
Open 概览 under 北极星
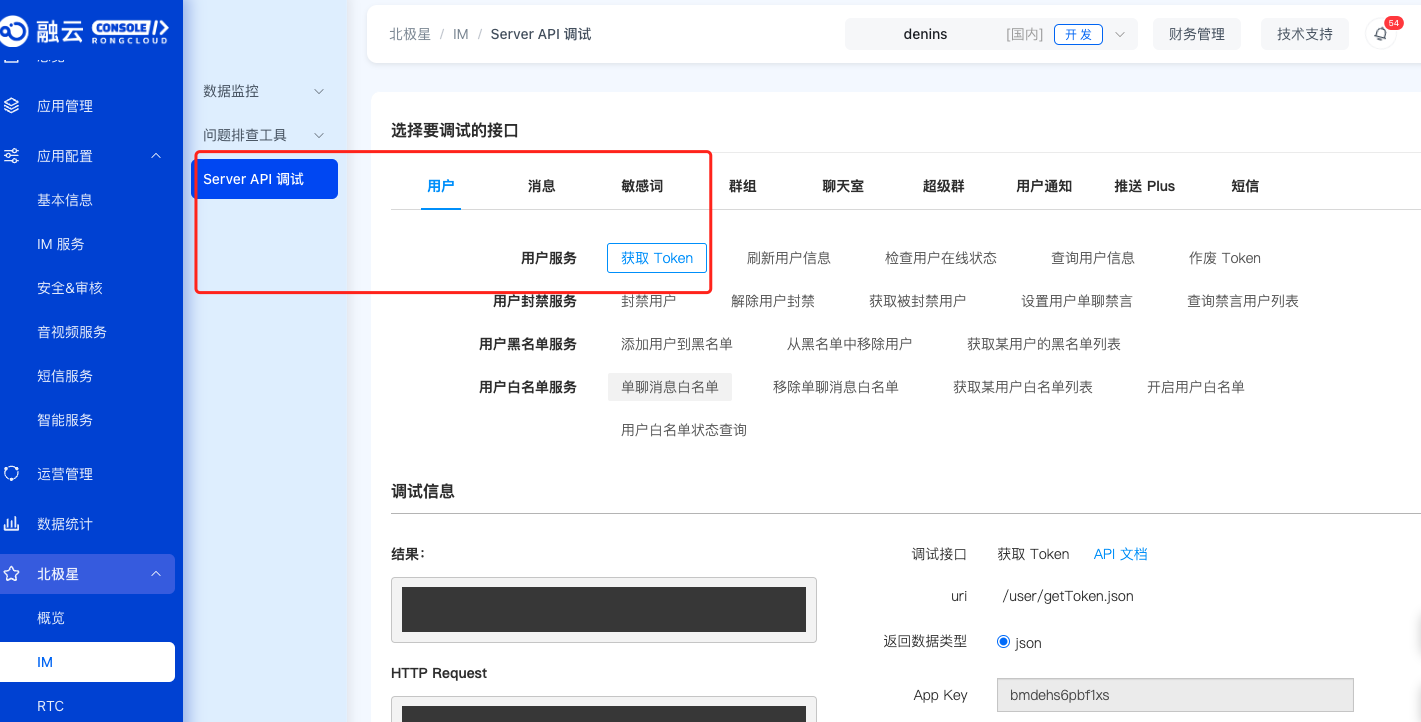click(x=51, y=618)
